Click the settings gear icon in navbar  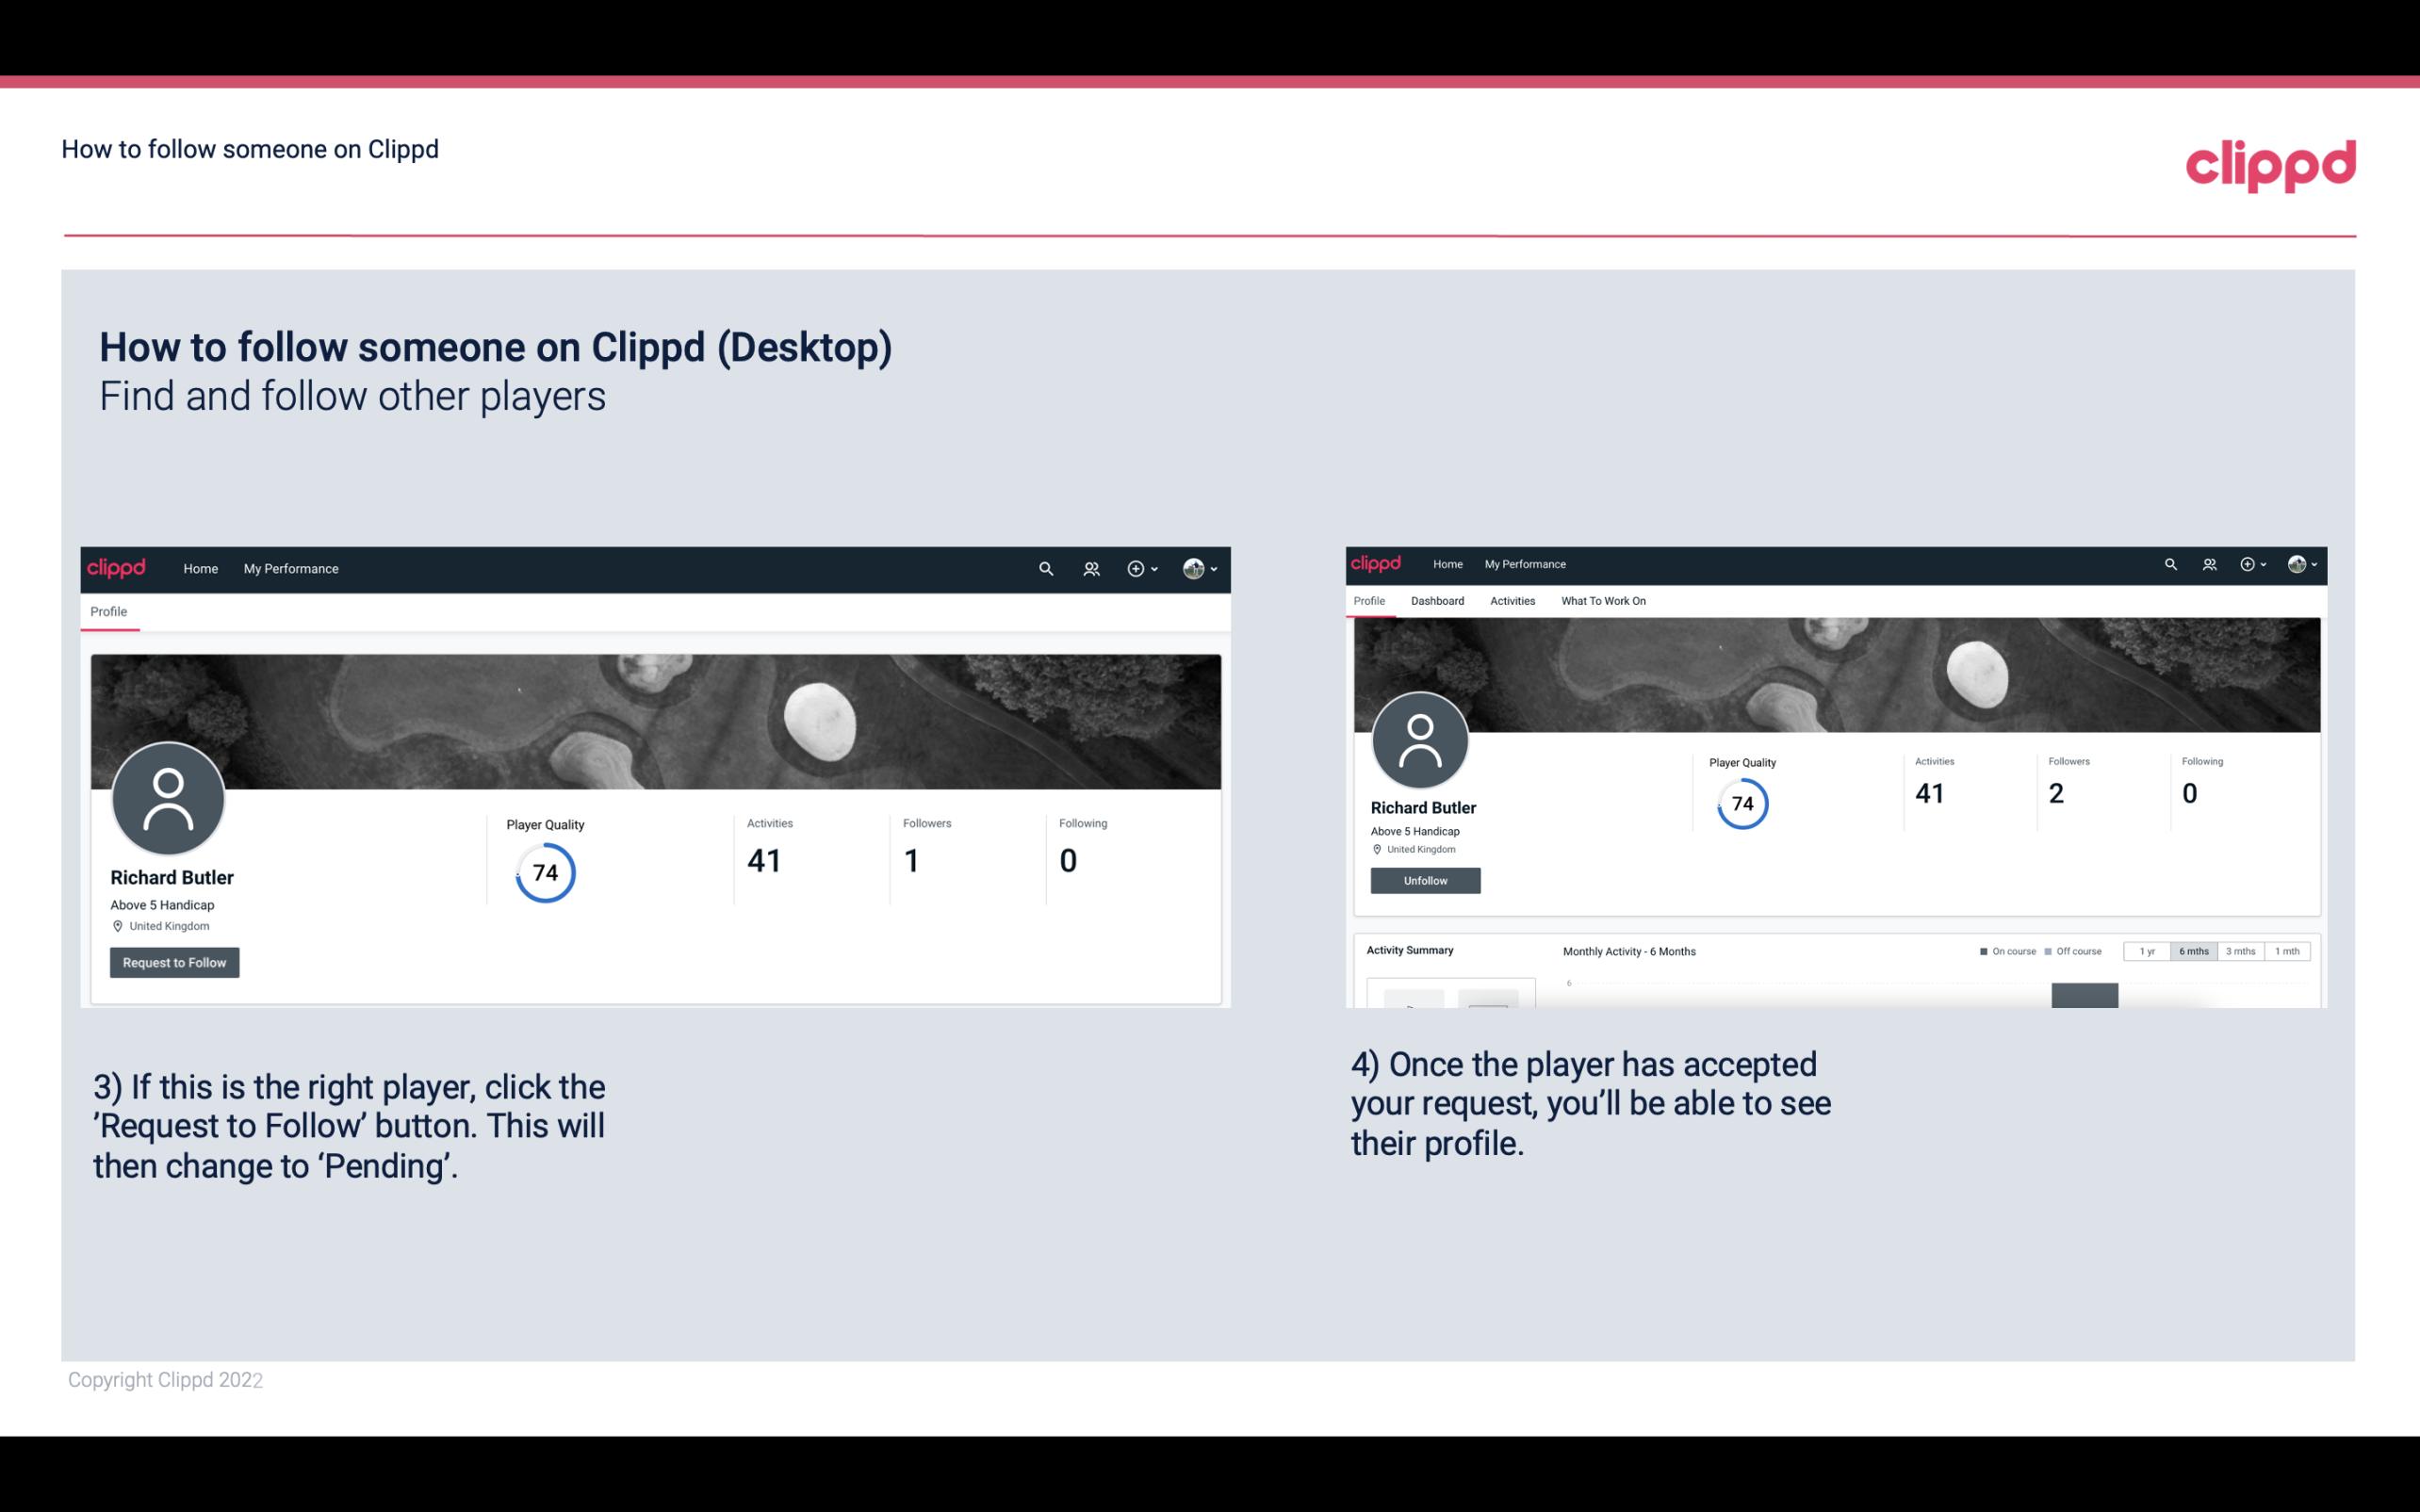[x=1201, y=568]
